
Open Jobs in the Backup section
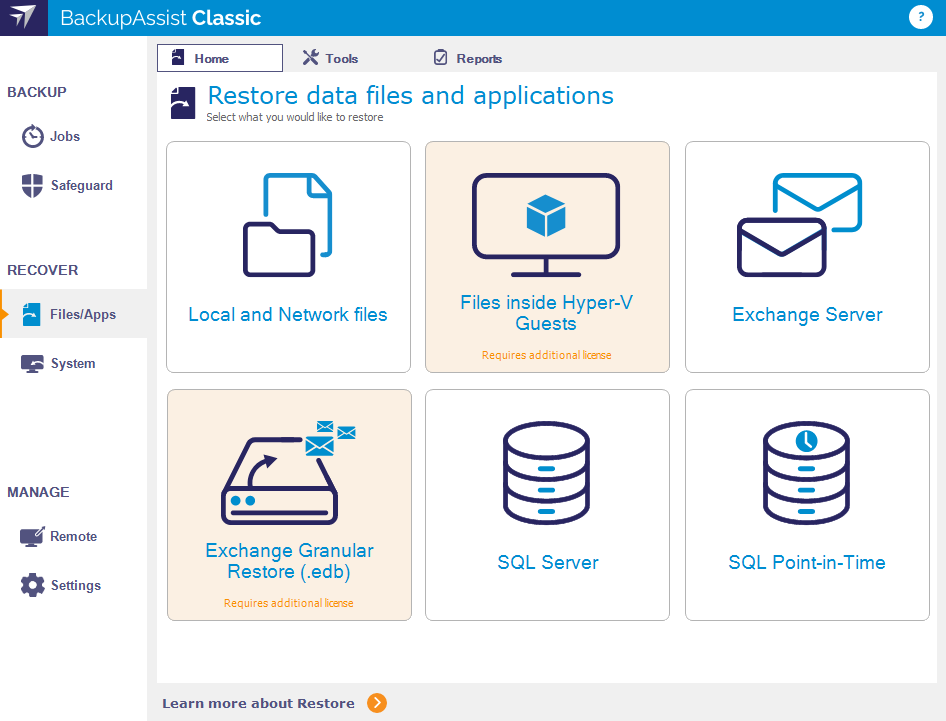click(x=65, y=136)
